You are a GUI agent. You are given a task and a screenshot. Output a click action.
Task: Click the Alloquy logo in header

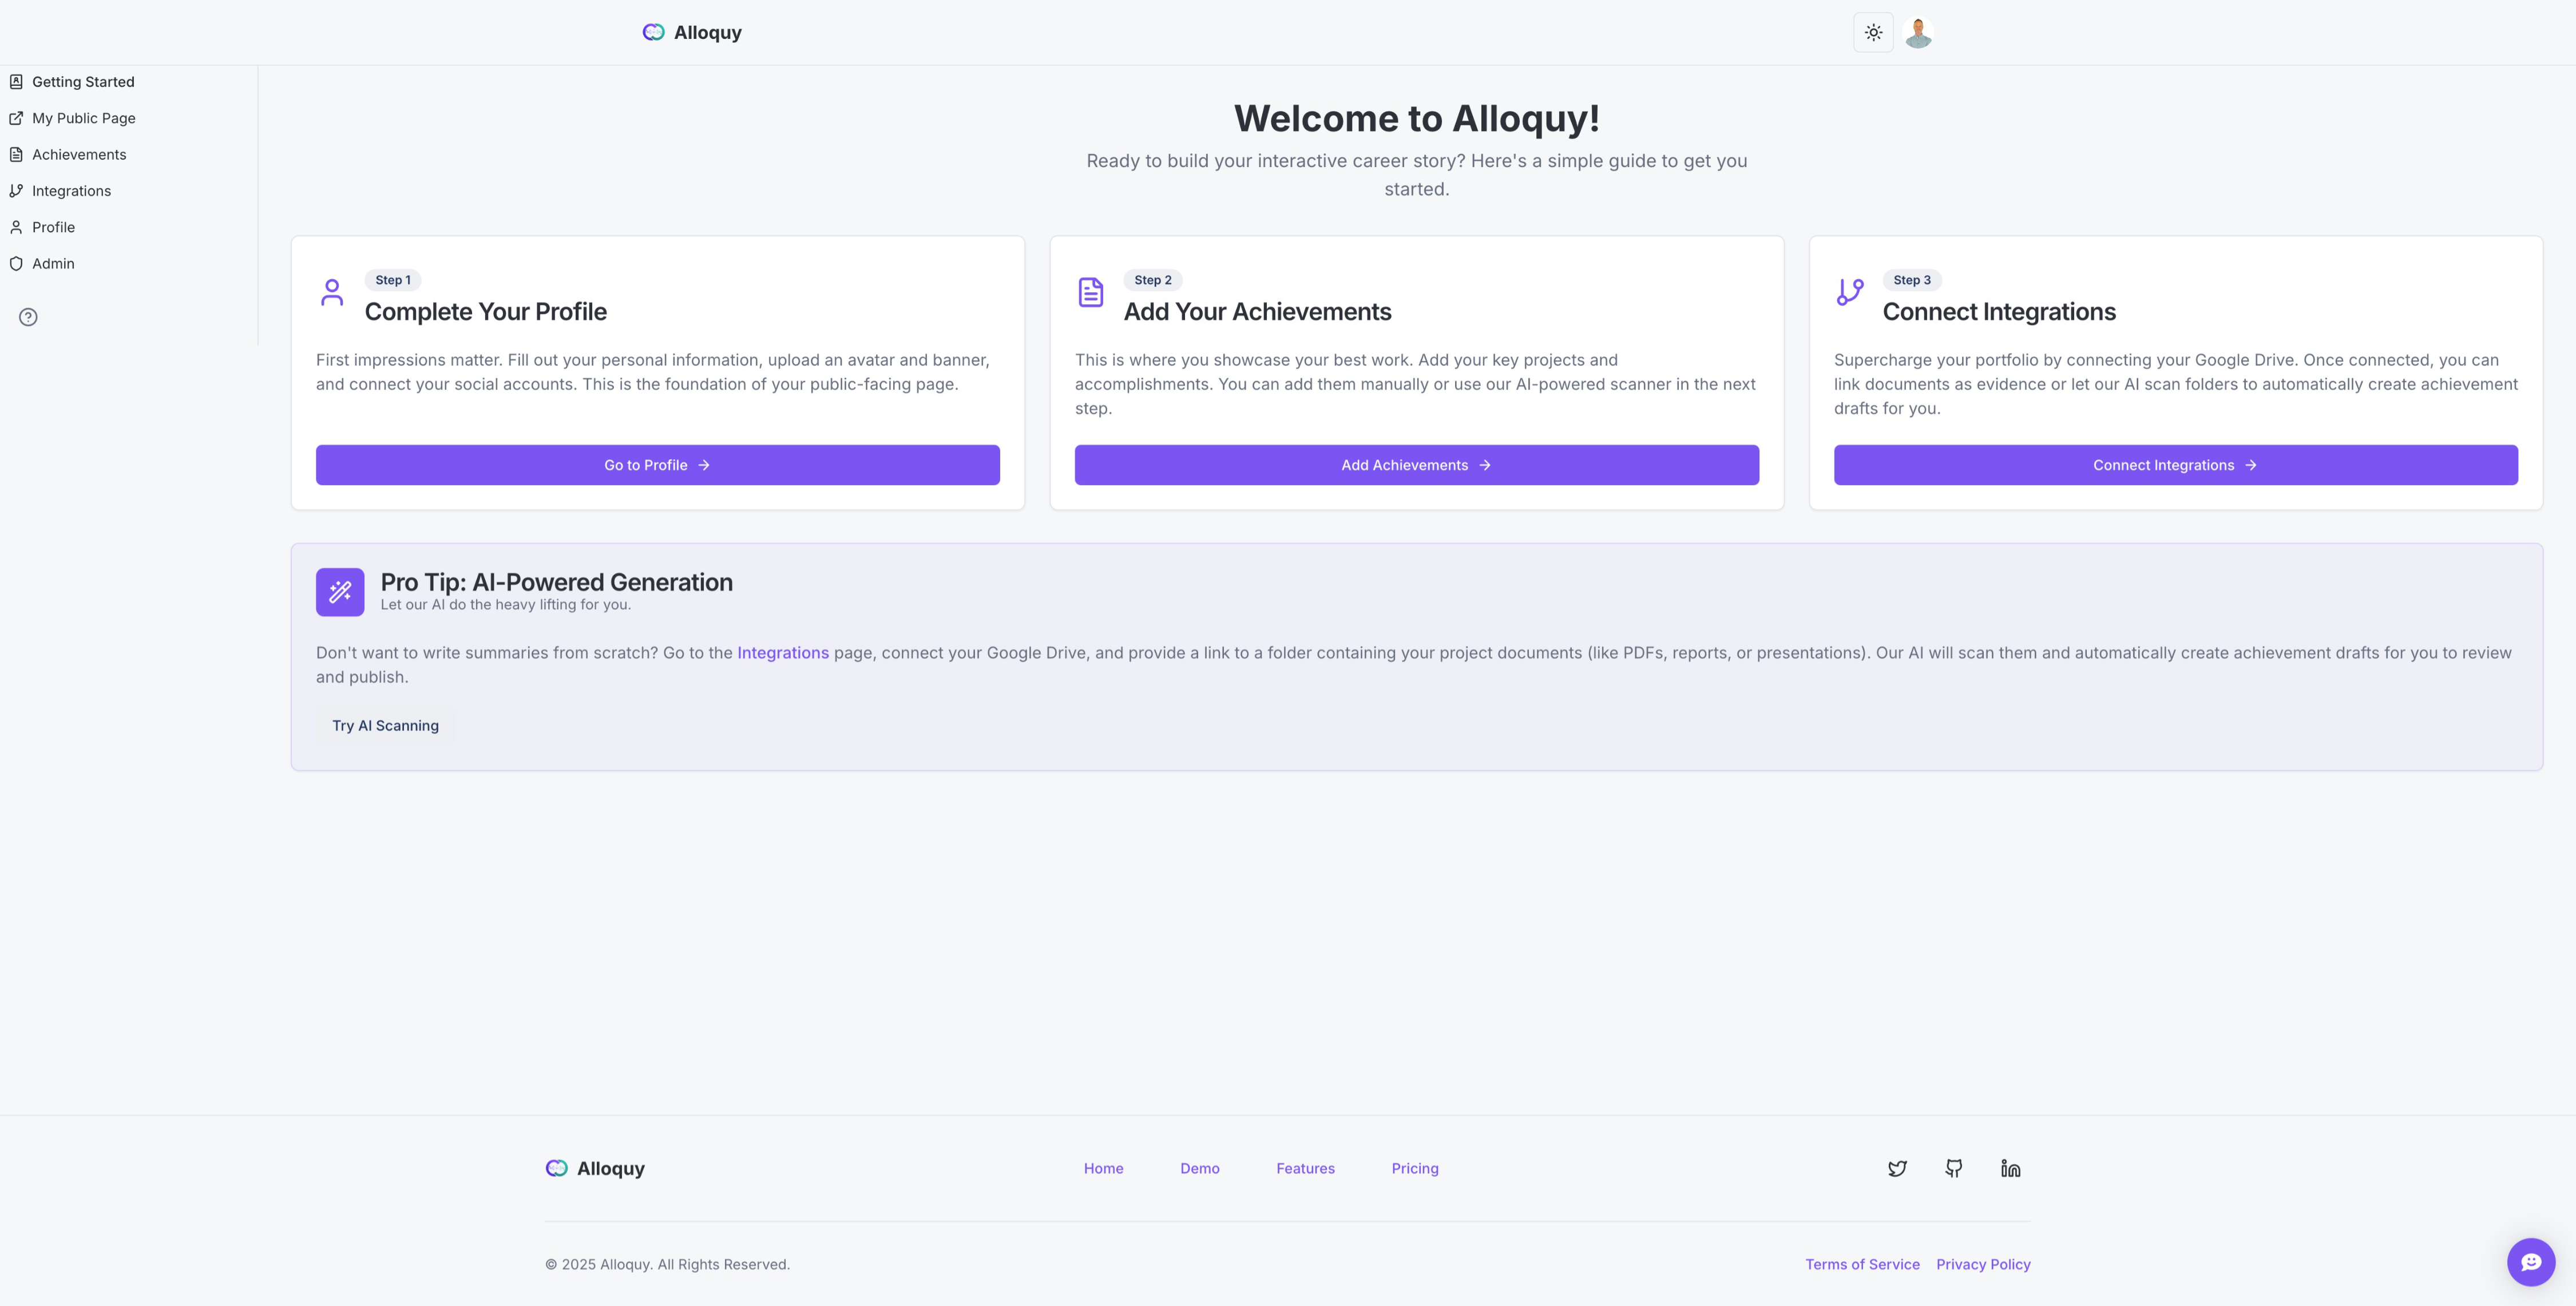click(x=692, y=32)
